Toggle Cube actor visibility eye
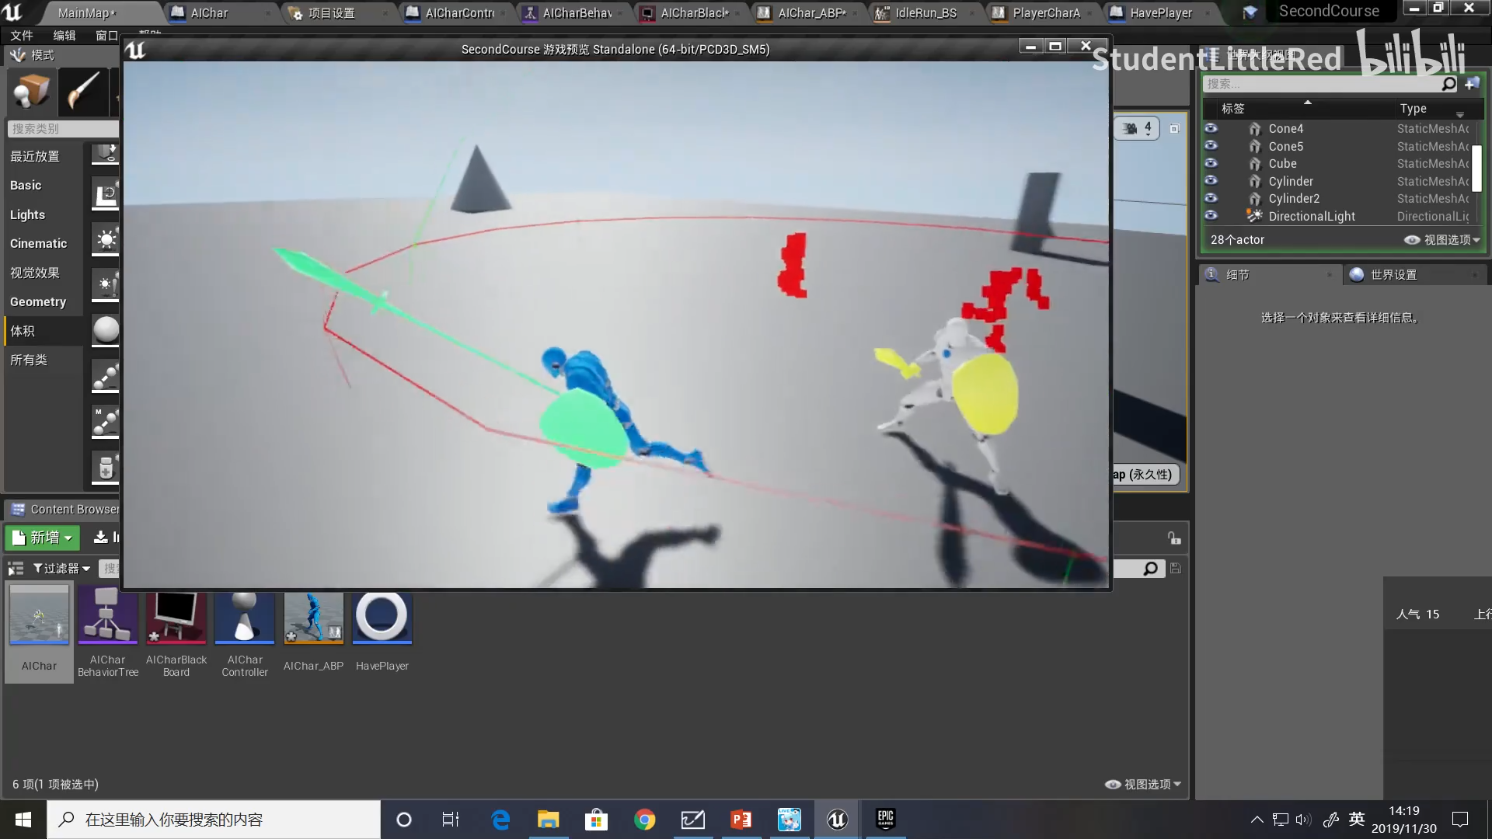The image size is (1492, 839). click(x=1211, y=163)
